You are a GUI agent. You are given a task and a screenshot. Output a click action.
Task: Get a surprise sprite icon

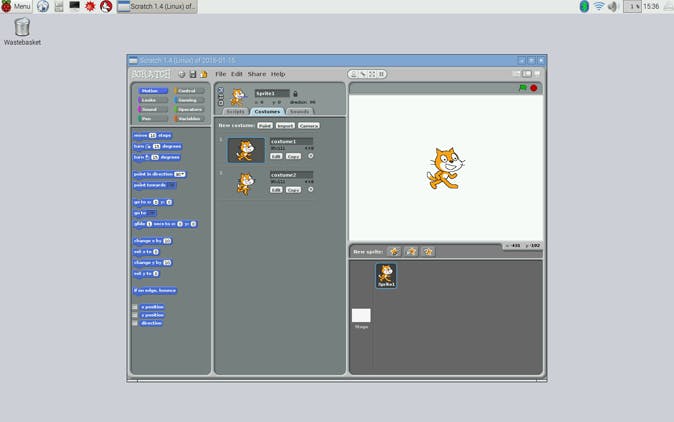[x=428, y=251]
